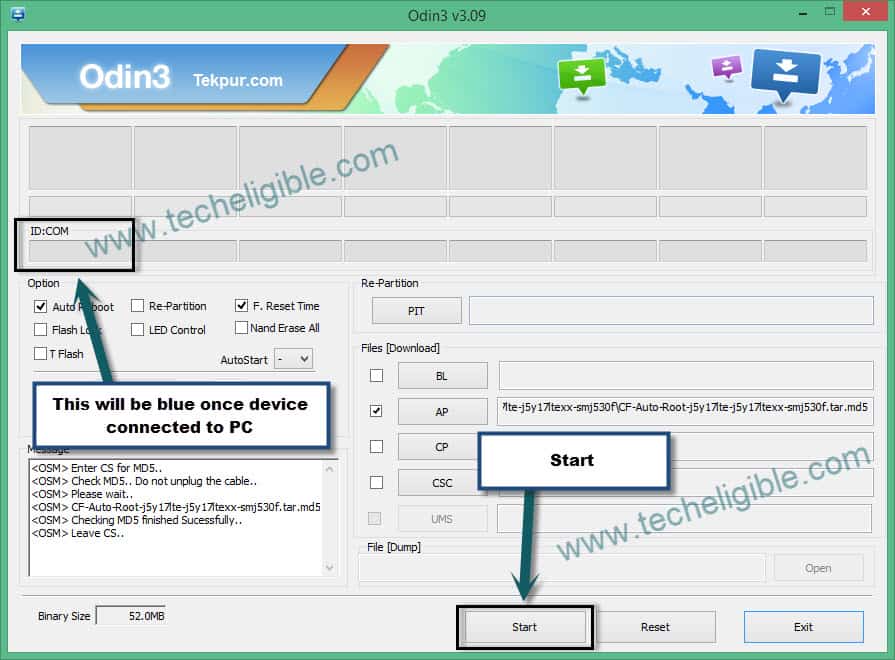Uncheck the AP file checkbox
The width and height of the screenshot is (895, 660).
coord(376,411)
